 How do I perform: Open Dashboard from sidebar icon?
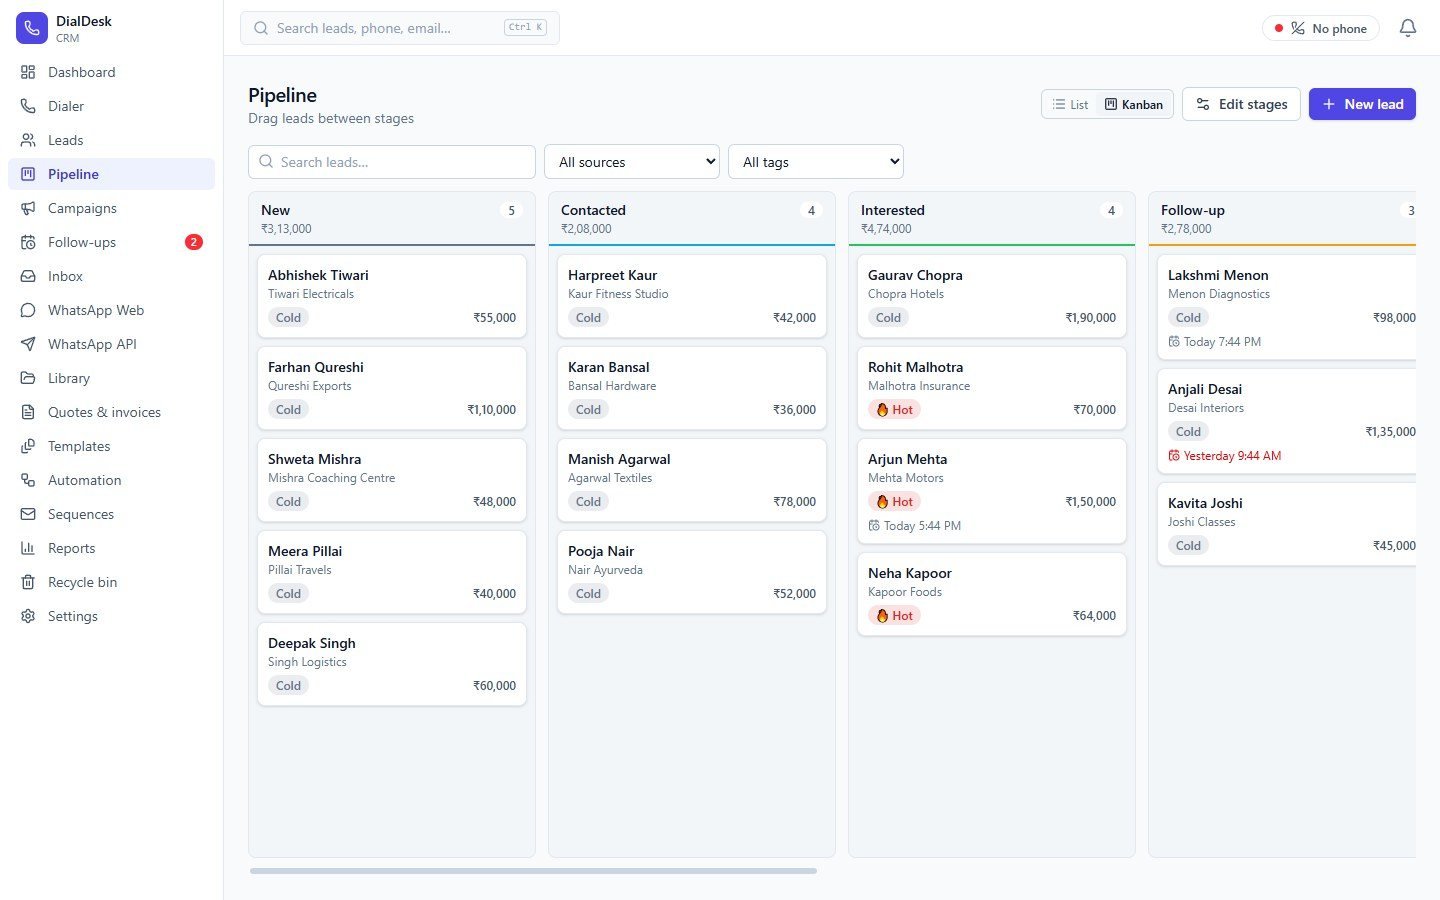pos(28,72)
